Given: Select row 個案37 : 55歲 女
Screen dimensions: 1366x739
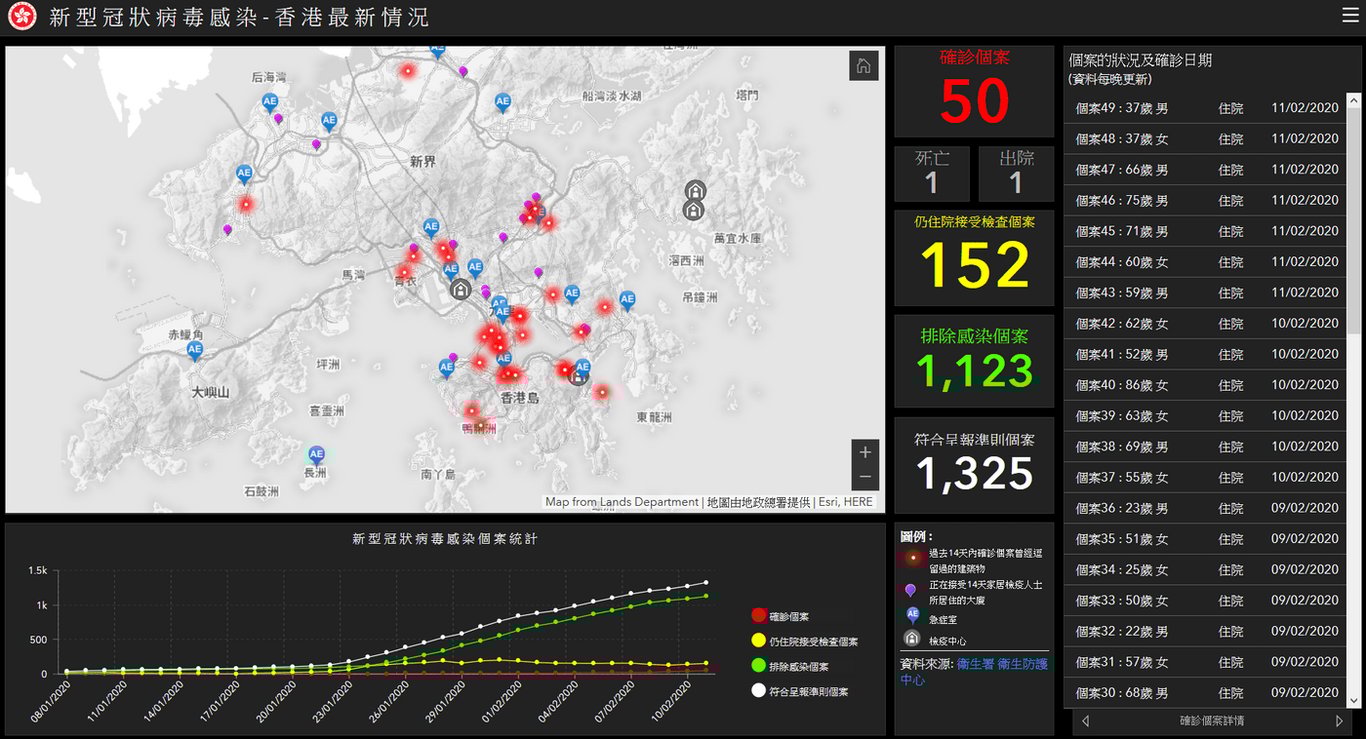Looking at the screenshot, I should [x=1205, y=478].
